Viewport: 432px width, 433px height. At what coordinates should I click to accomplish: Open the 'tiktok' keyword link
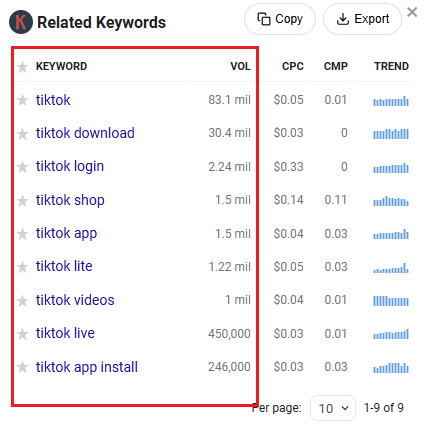click(53, 100)
